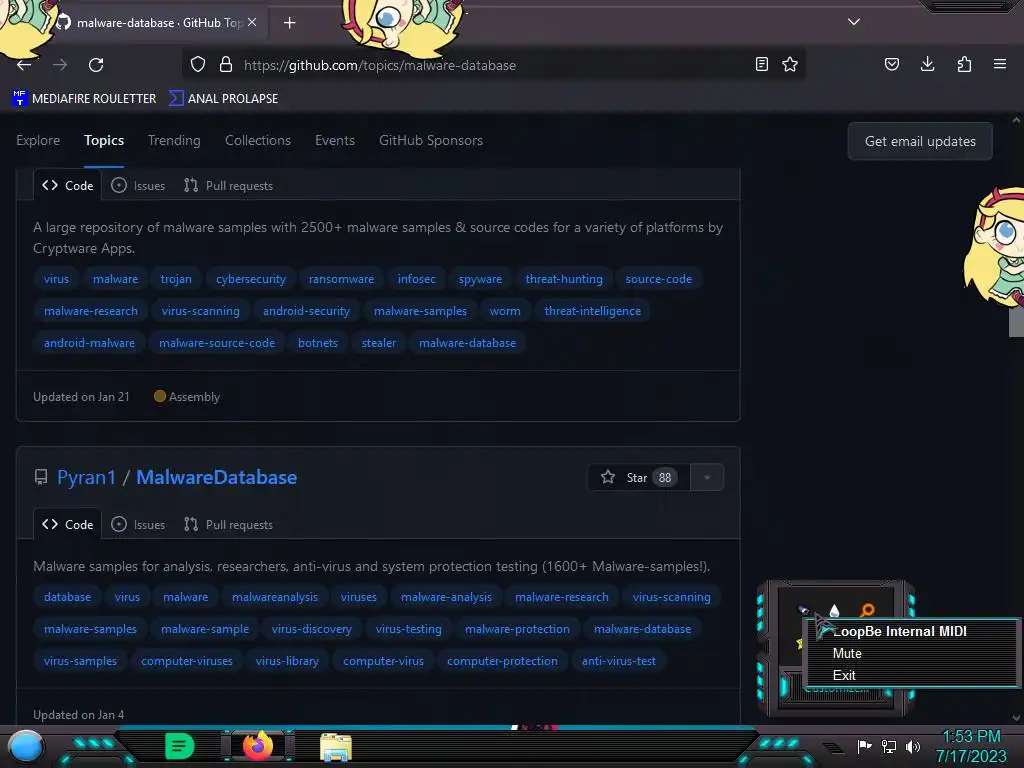Open the MalwareDatabase repository link
The width and height of the screenshot is (1024, 768).
pos(217,477)
